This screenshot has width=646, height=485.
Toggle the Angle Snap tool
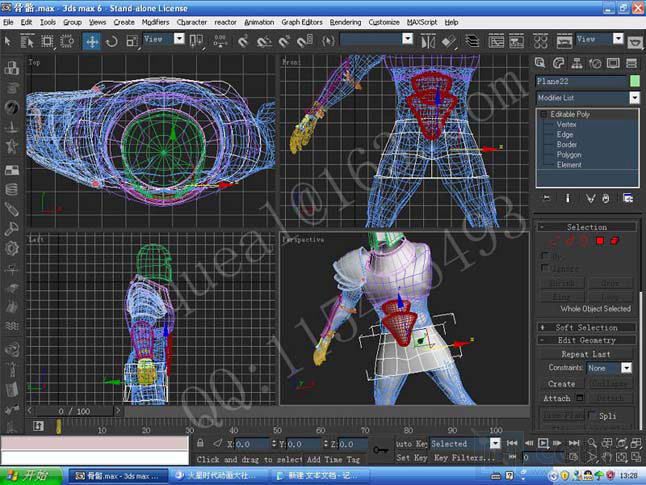pos(264,41)
